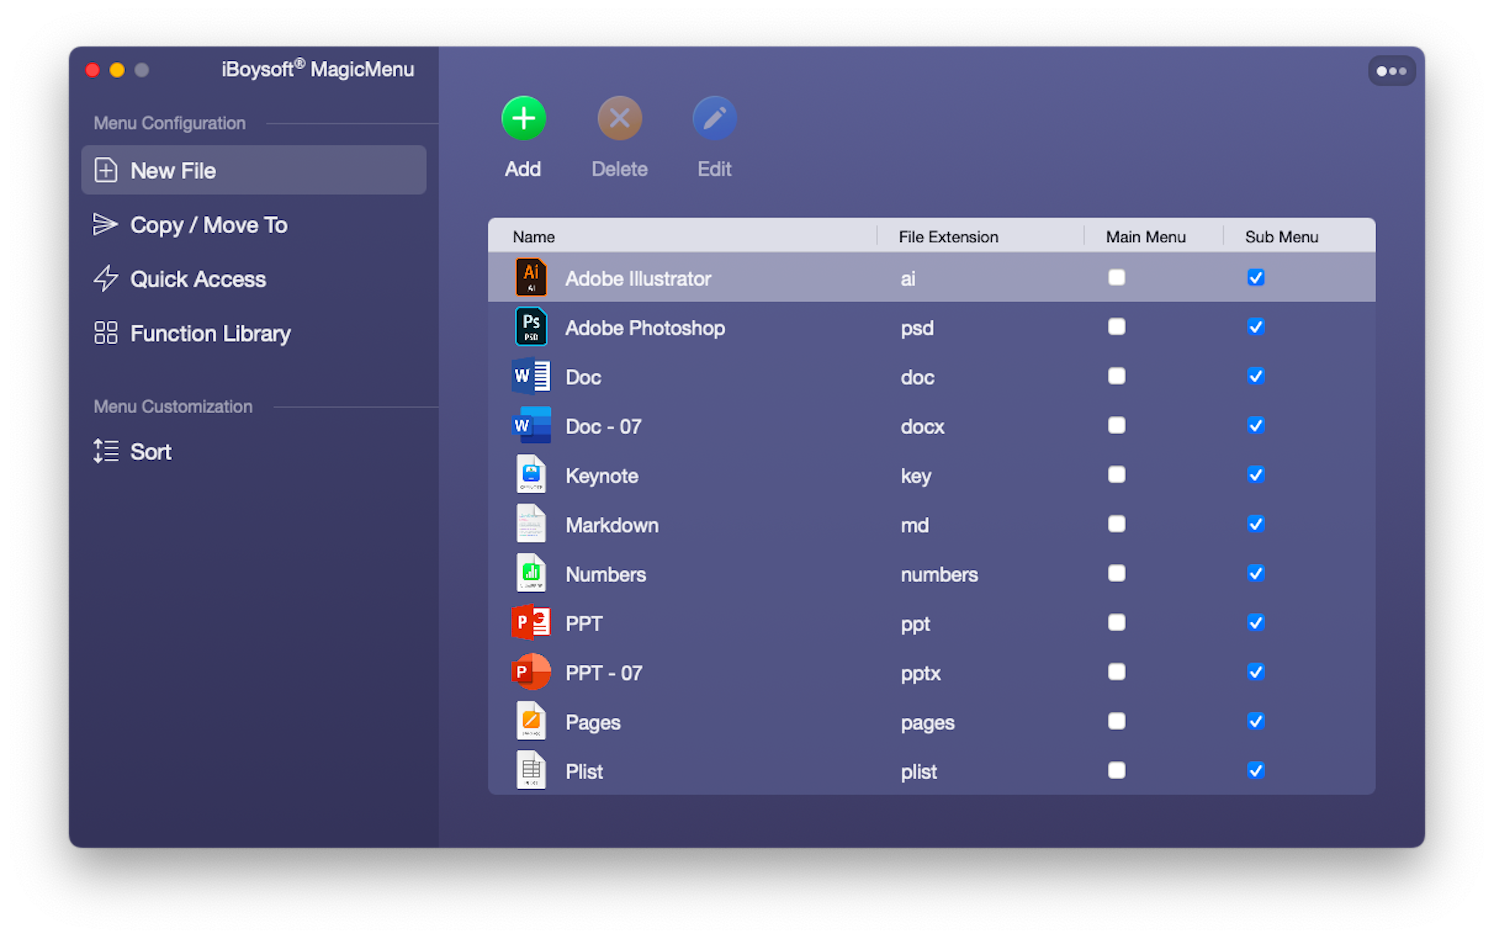Select the Pages file icon

point(531,721)
